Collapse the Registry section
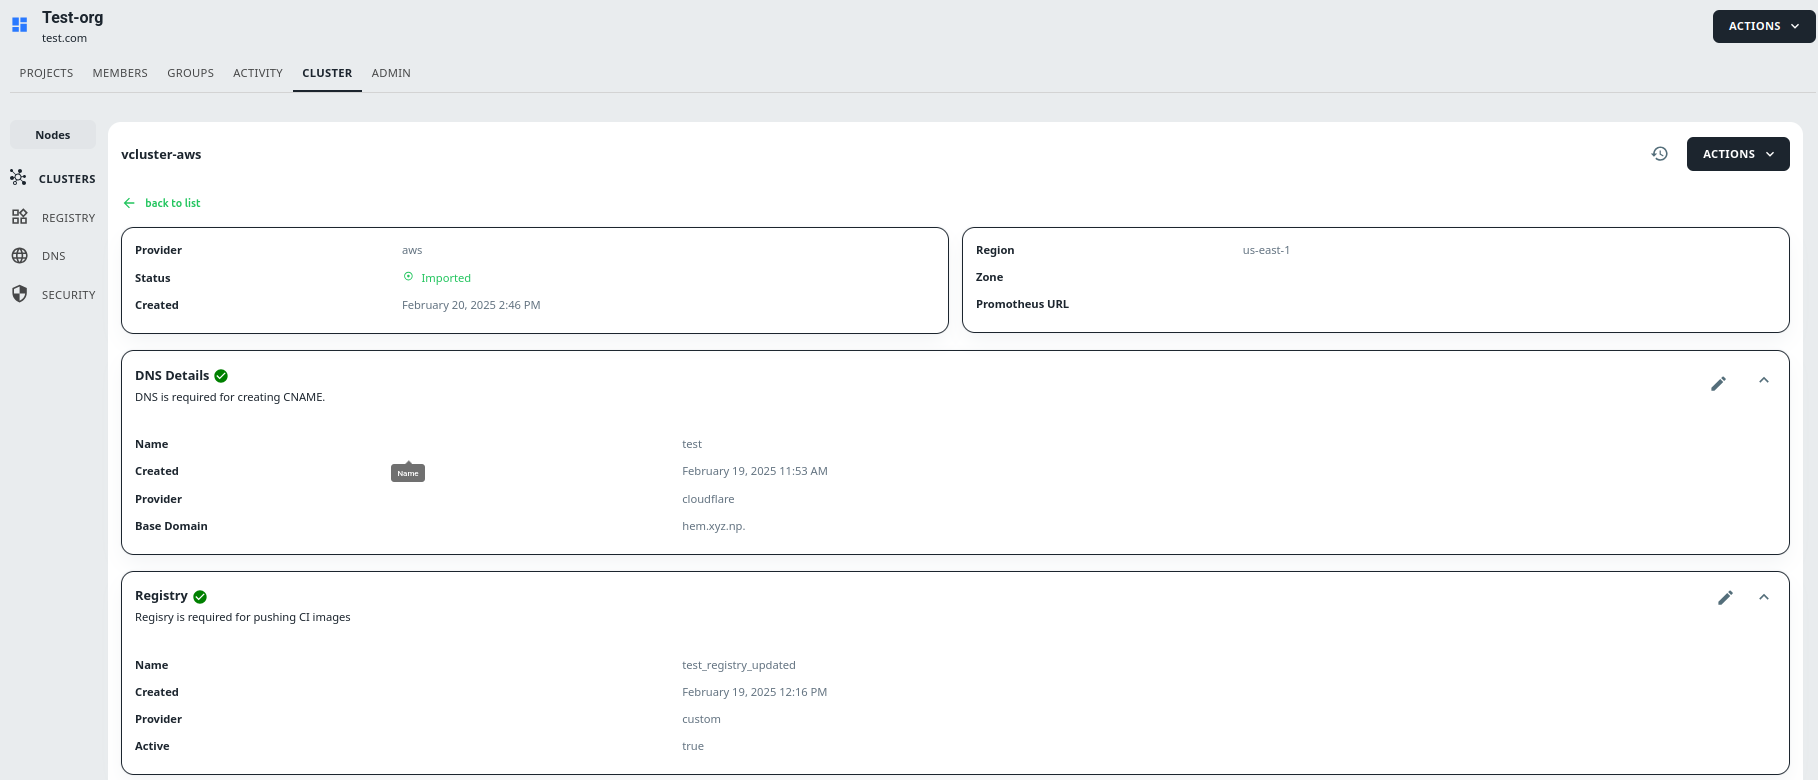1818x780 pixels. coord(1764,597)
